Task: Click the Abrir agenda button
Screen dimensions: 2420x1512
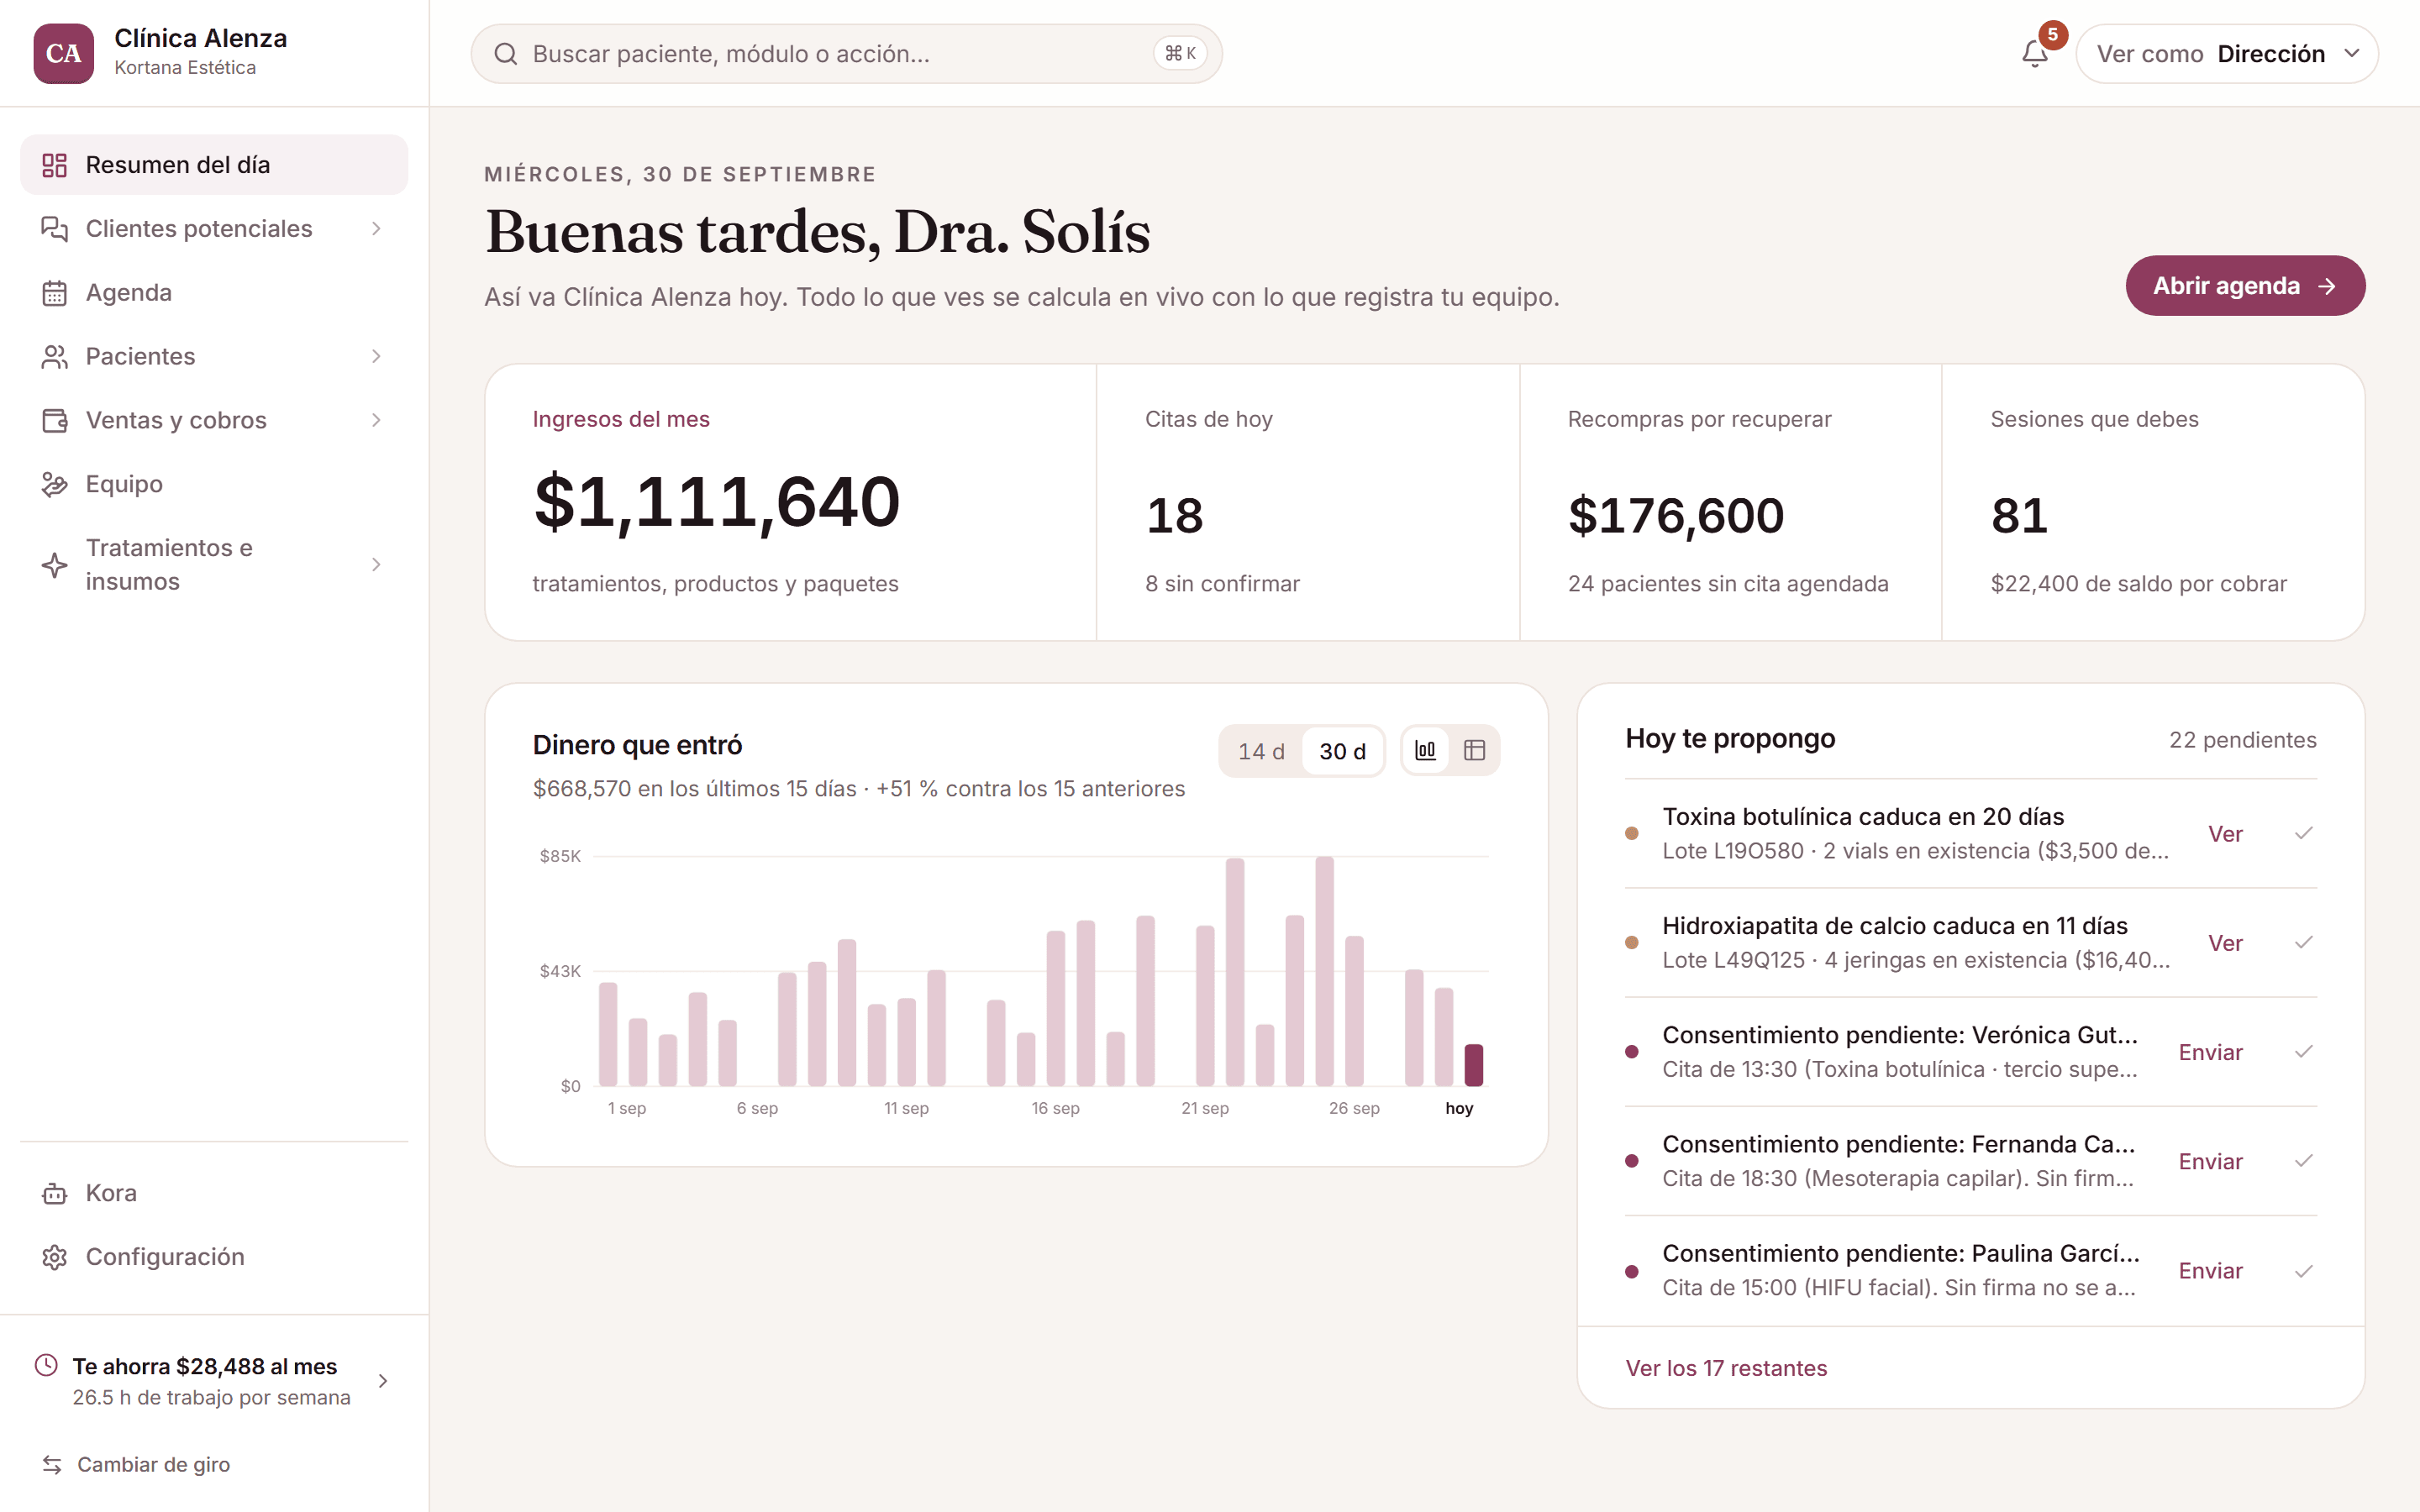Action: [x=2245, y=286]
